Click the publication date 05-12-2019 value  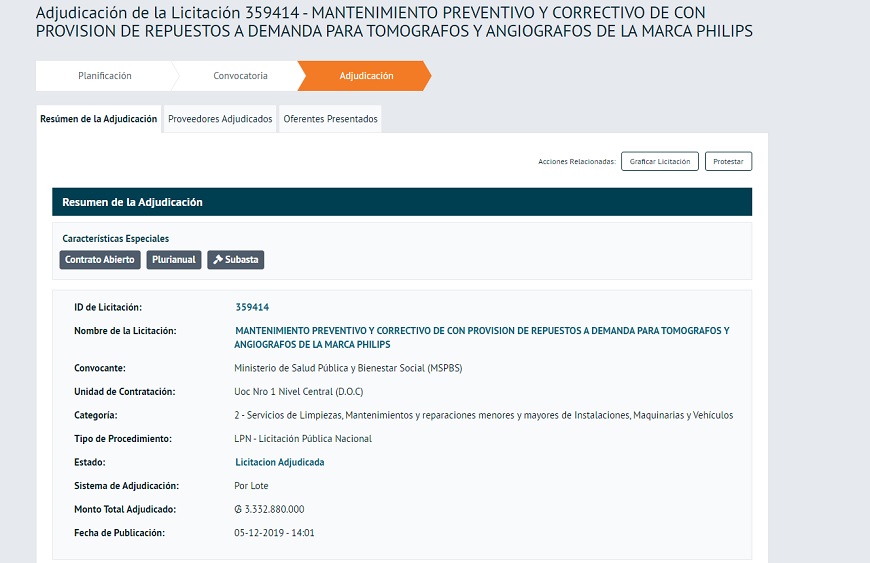click(x=274, y=533)
